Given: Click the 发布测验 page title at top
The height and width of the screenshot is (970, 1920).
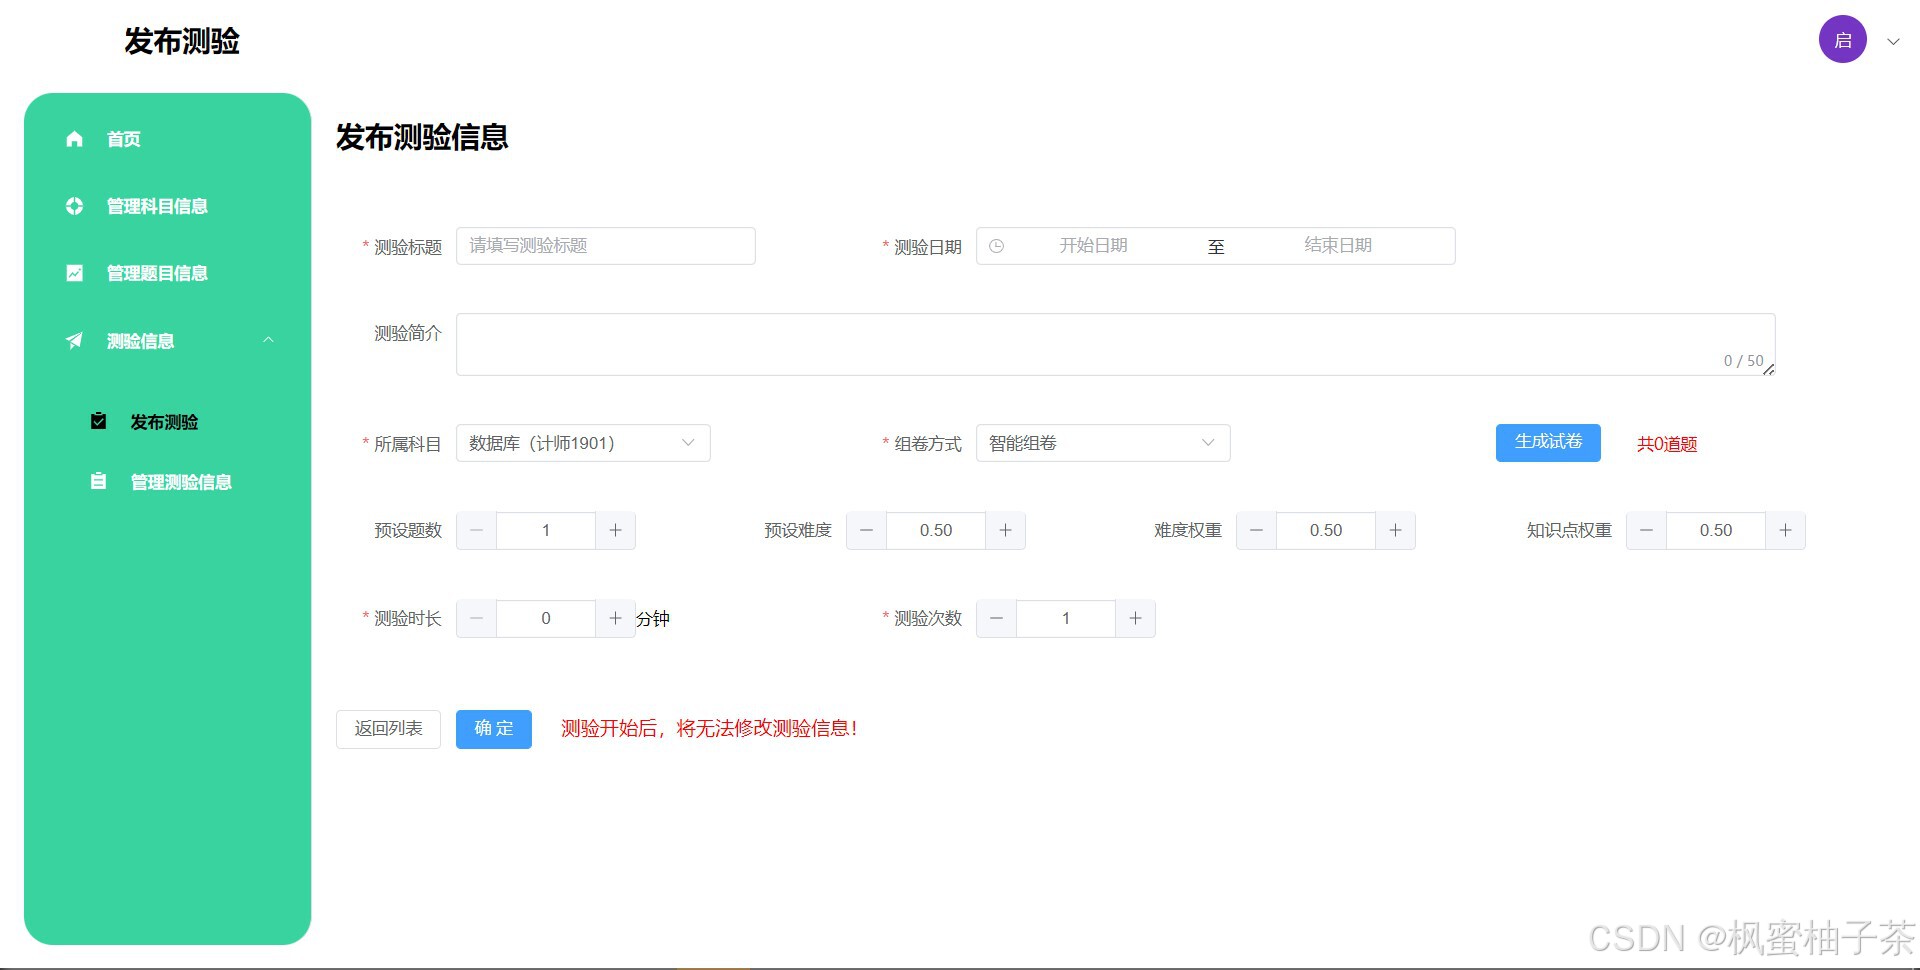Looking at the screenshot, I should pyautogui.click(x=182, y=41).
